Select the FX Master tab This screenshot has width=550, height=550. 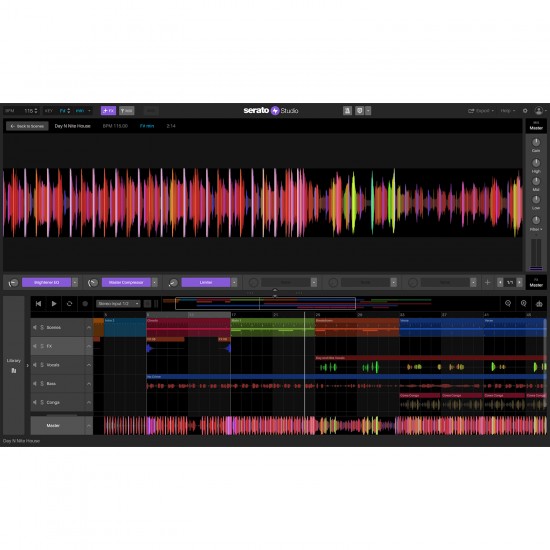pos(536,283)
